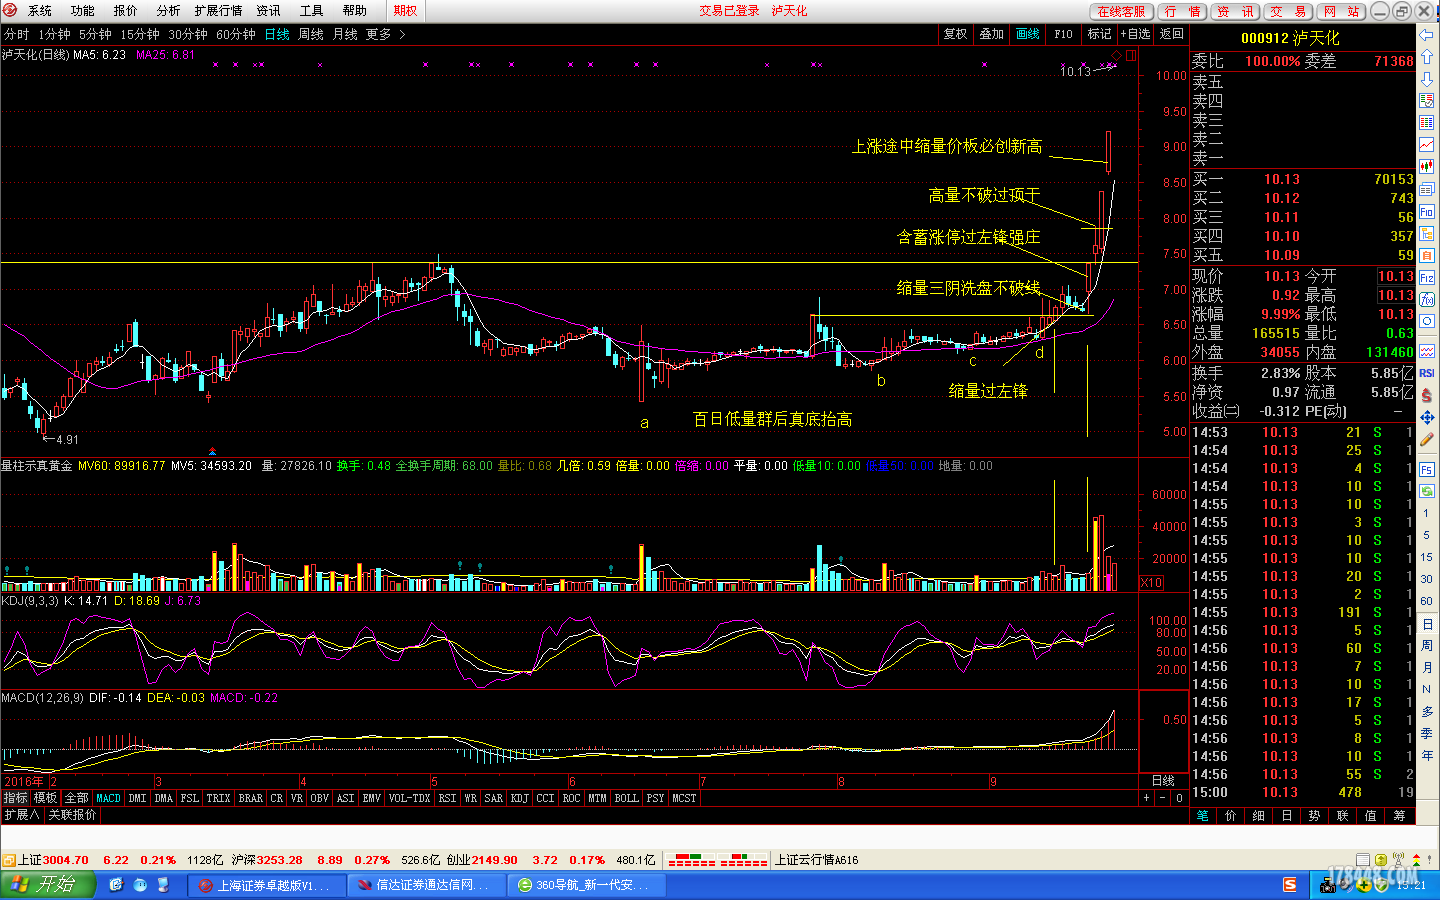Click the f(x) formula icon in right toolbar
The image size is (1440, 900).
click(x=1427, y=299)
